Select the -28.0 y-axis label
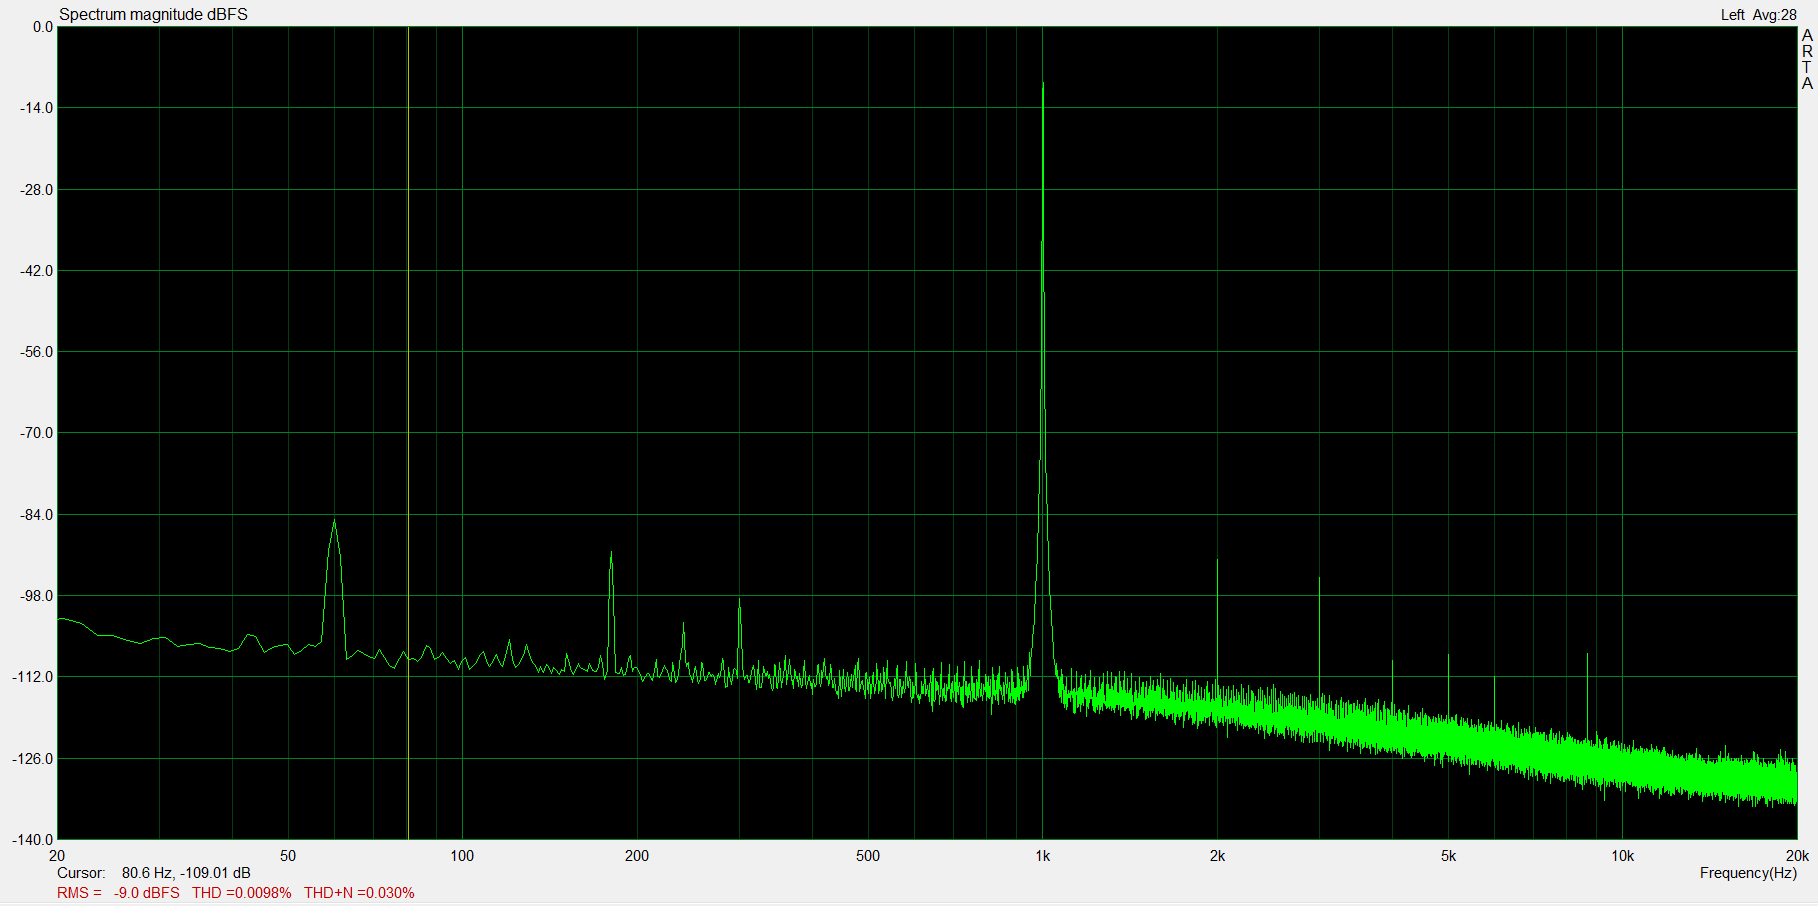Image resolution: width=1818 pixels, height=906 pixels. [37, 190]
